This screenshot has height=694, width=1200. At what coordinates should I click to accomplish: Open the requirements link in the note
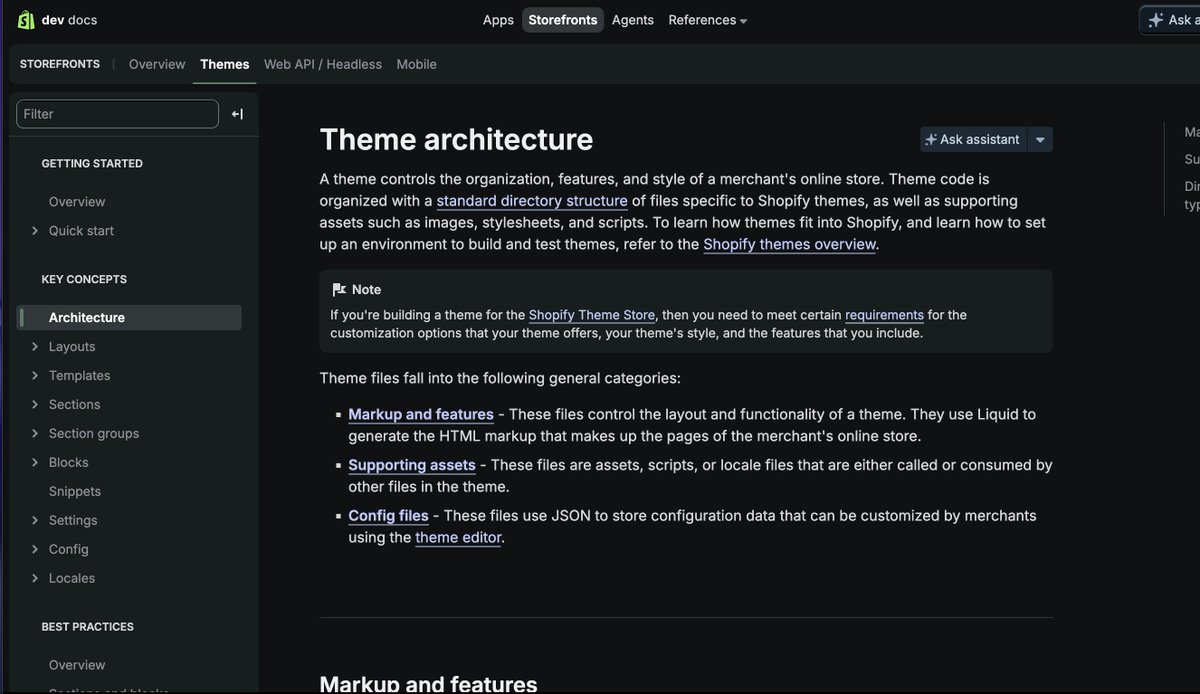click(884, 315)
